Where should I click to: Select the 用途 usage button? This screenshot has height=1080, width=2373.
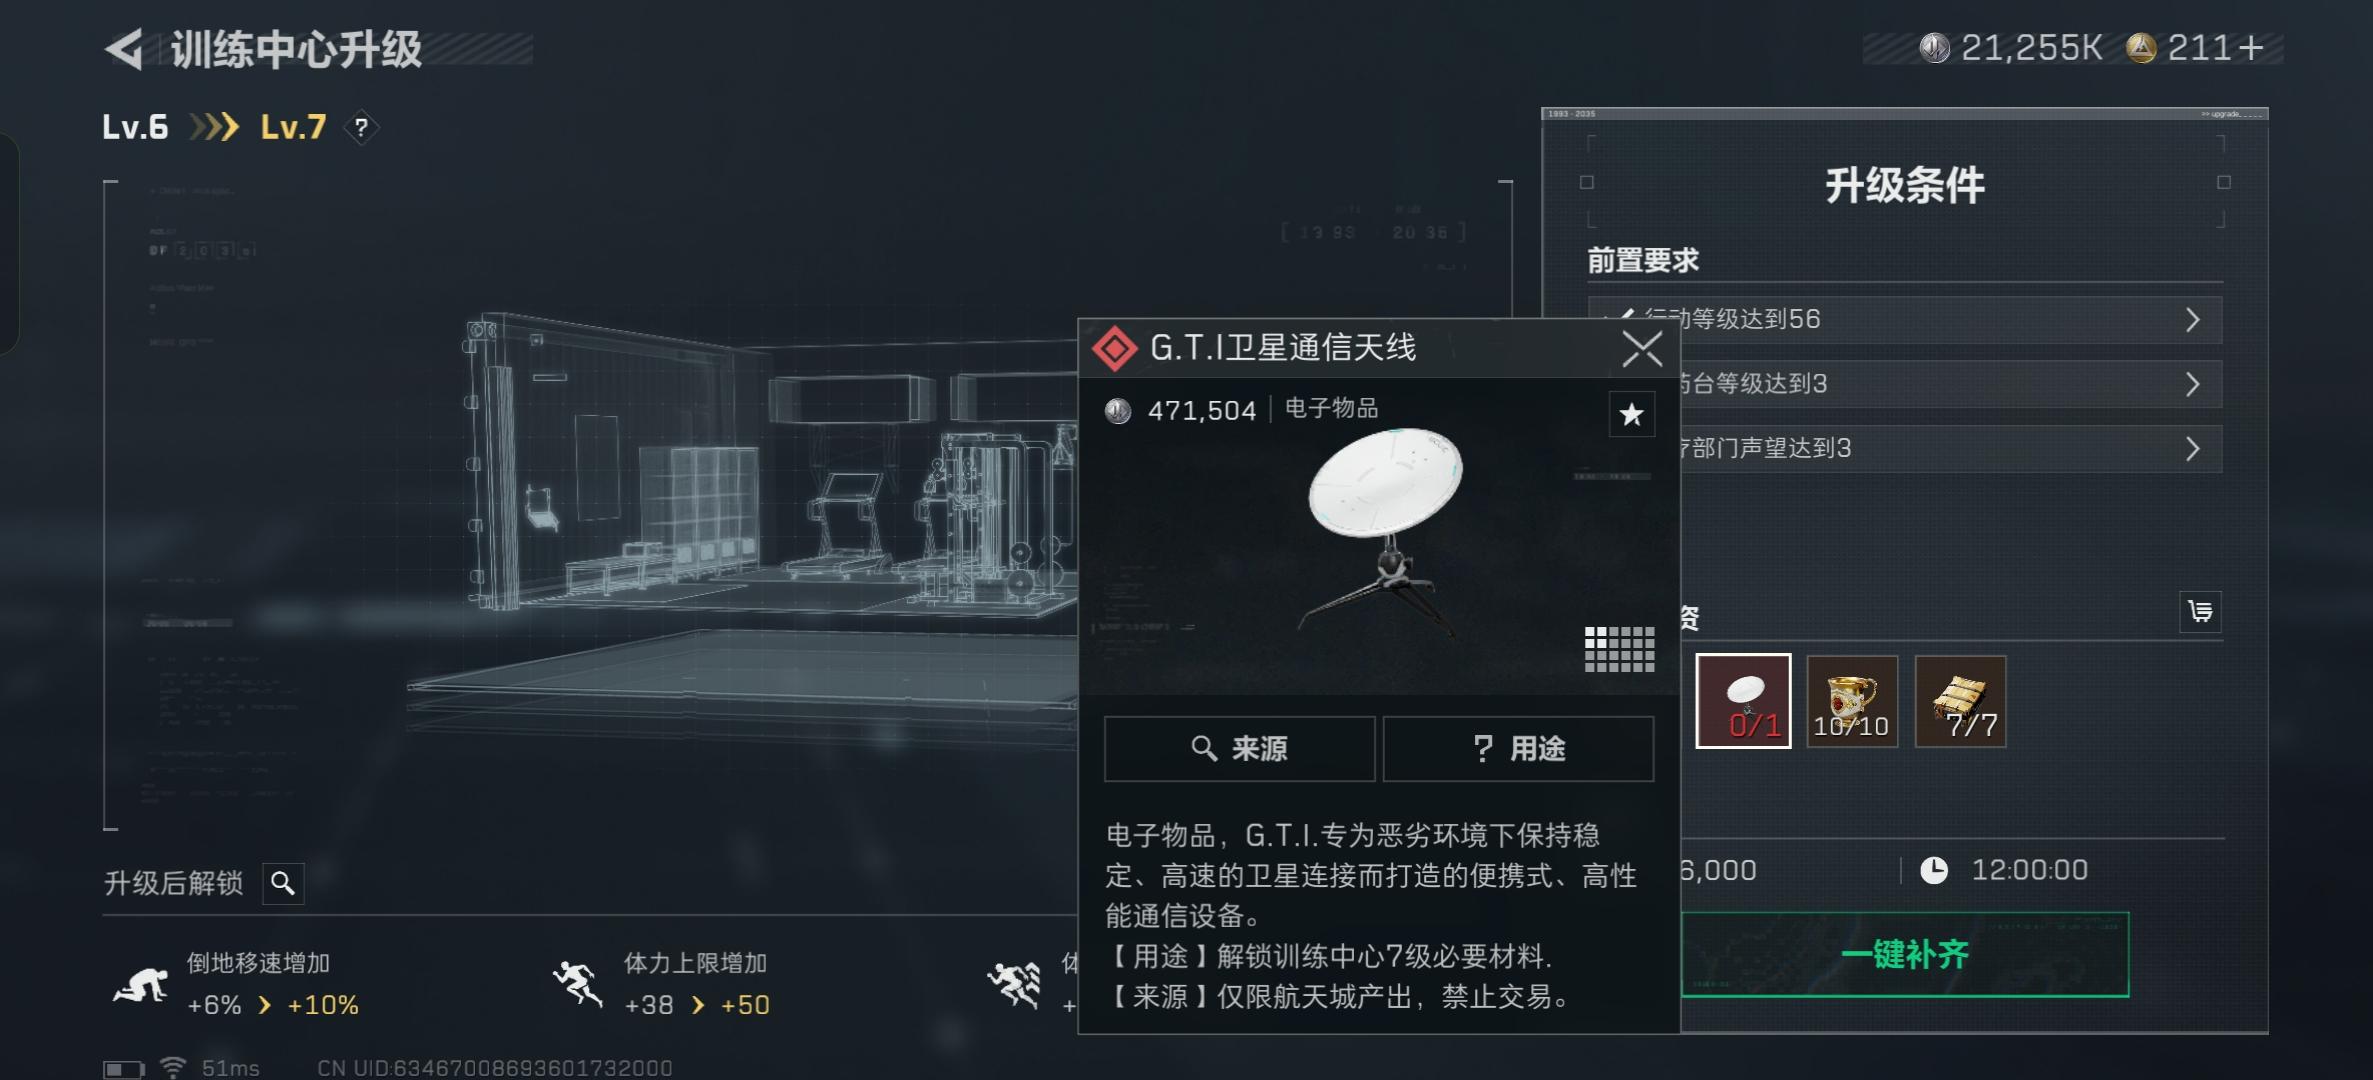pyautogui.click(x=1518, y=748)
